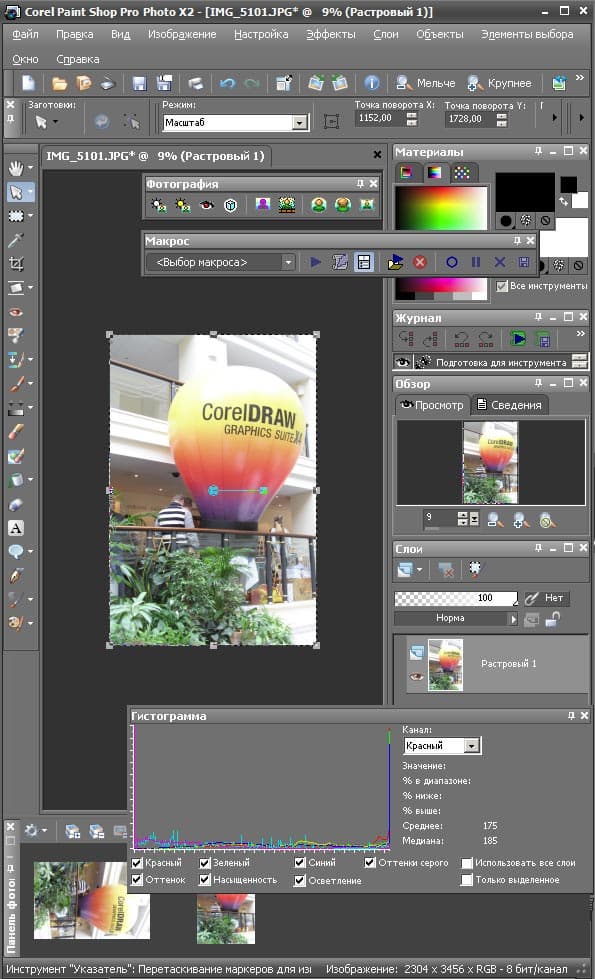Screen dimensions: 595x979
Task: Open the Файл menu
Action: tap(26, 34)
